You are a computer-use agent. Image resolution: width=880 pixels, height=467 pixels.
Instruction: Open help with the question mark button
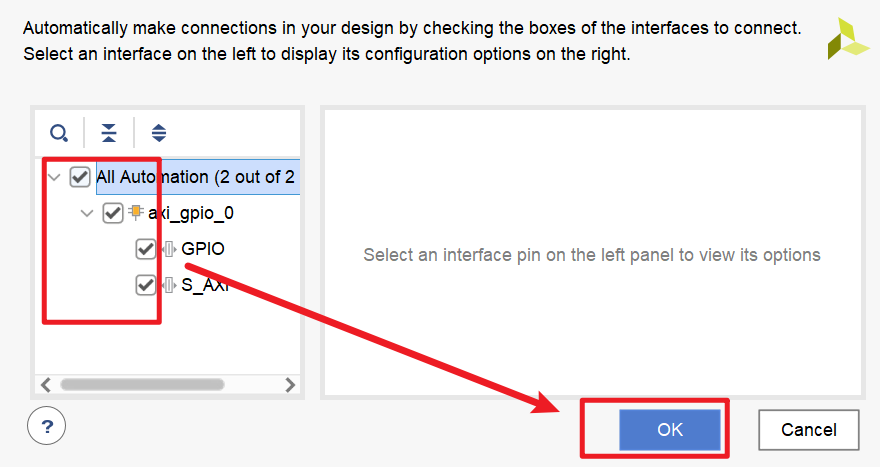coord(47,426)
